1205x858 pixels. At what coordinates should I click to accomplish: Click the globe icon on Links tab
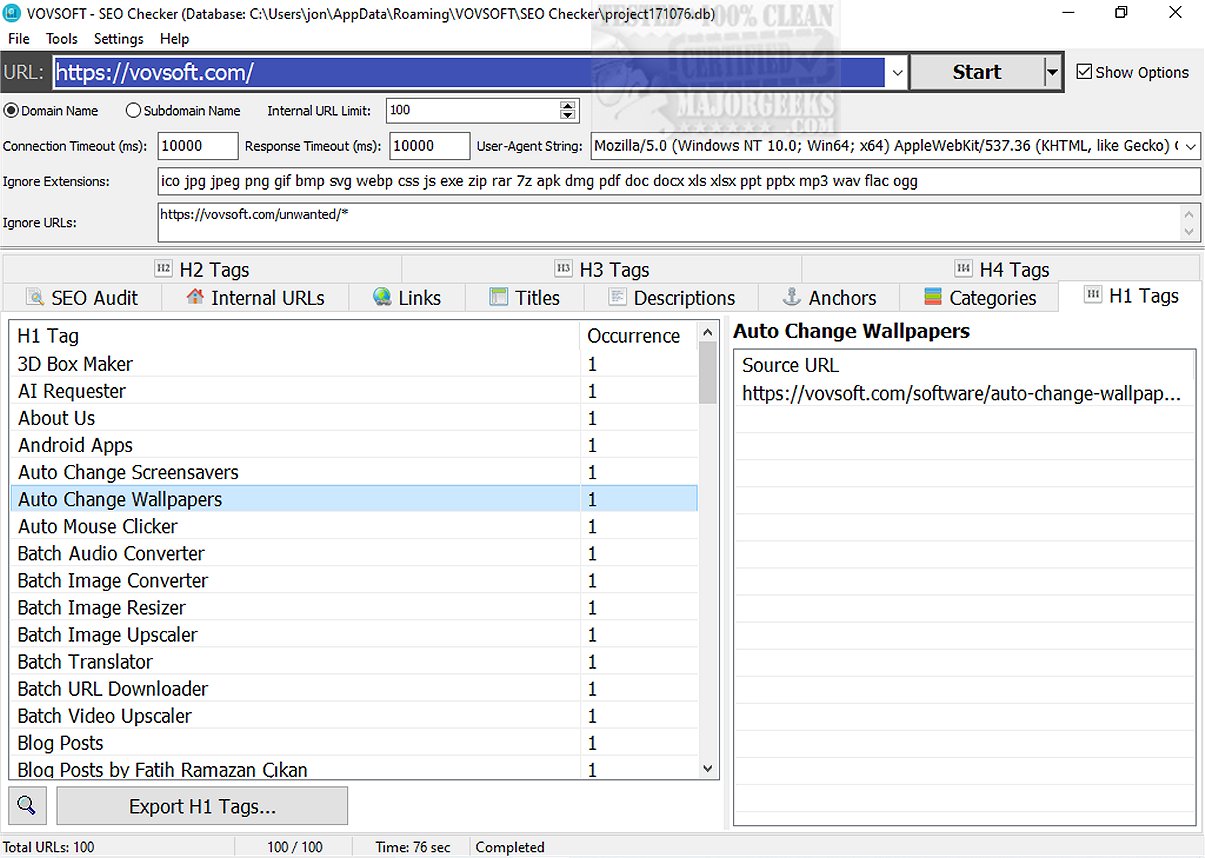tap(382, 297)
